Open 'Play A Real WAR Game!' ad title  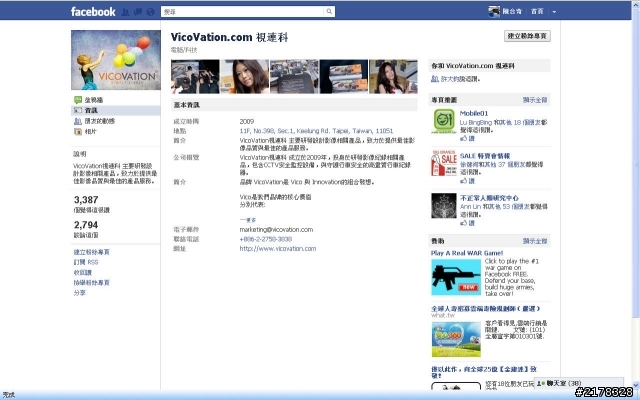tap(467, 253)
